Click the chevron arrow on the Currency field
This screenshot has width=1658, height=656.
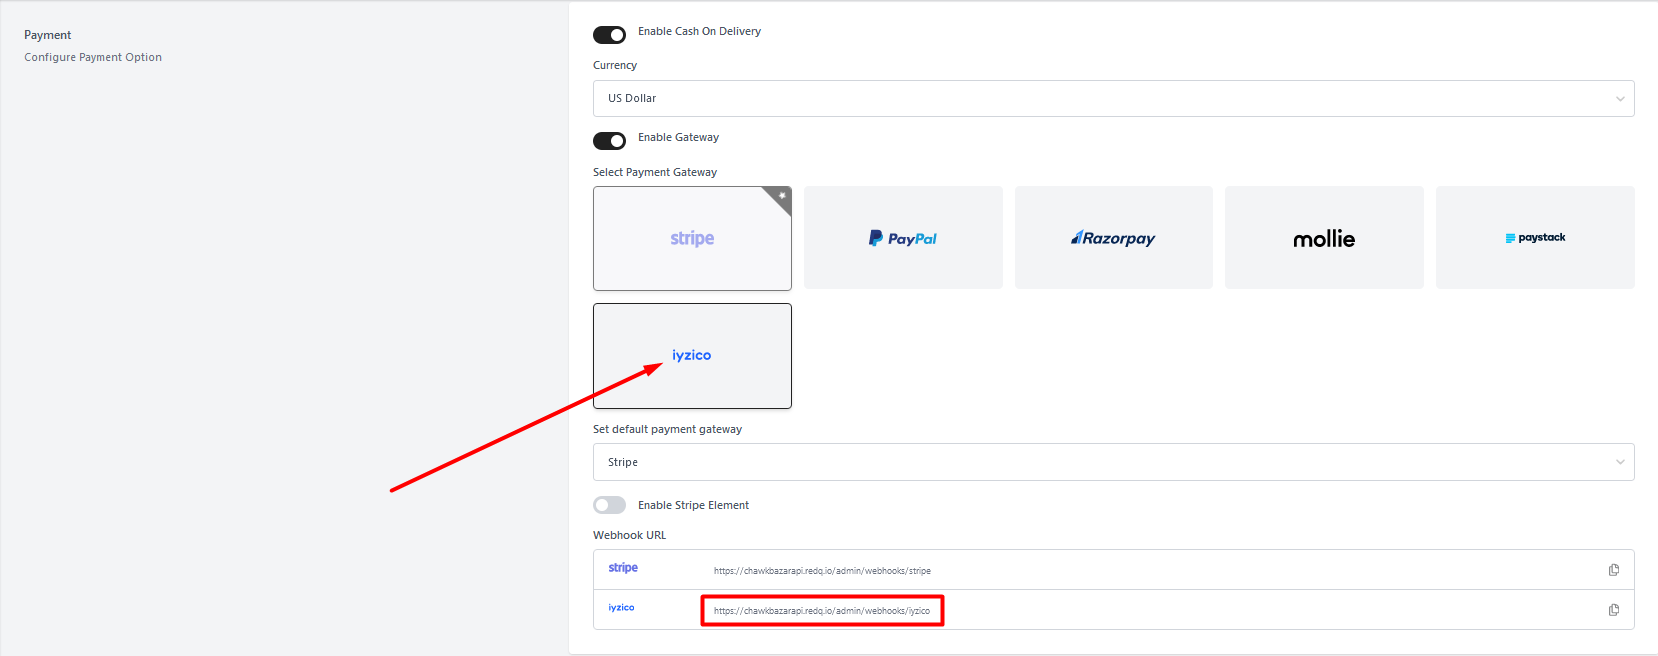[x=1619, y=99]
